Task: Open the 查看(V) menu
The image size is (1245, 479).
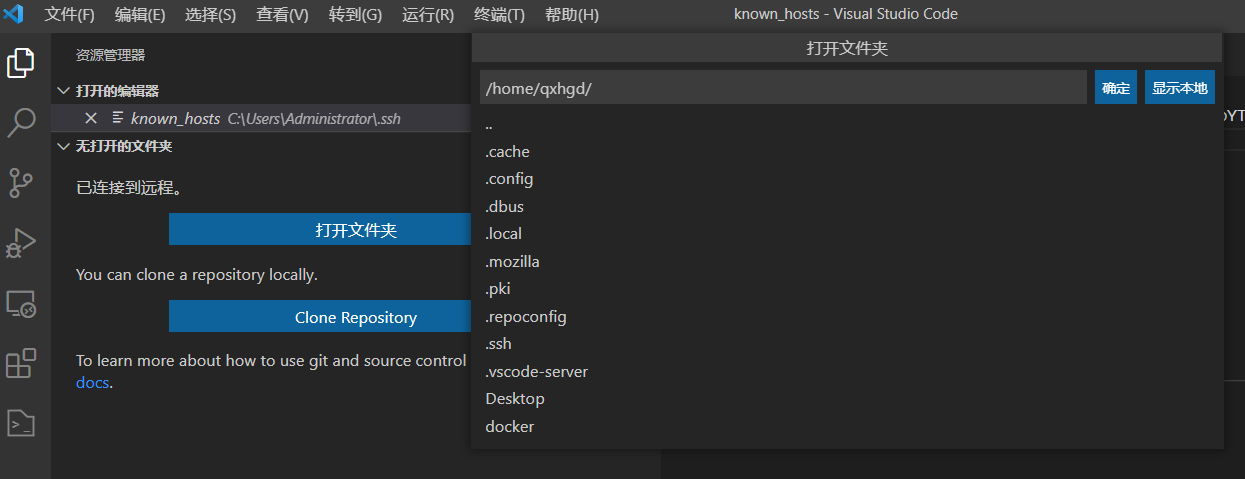Action: pos(283,15)
